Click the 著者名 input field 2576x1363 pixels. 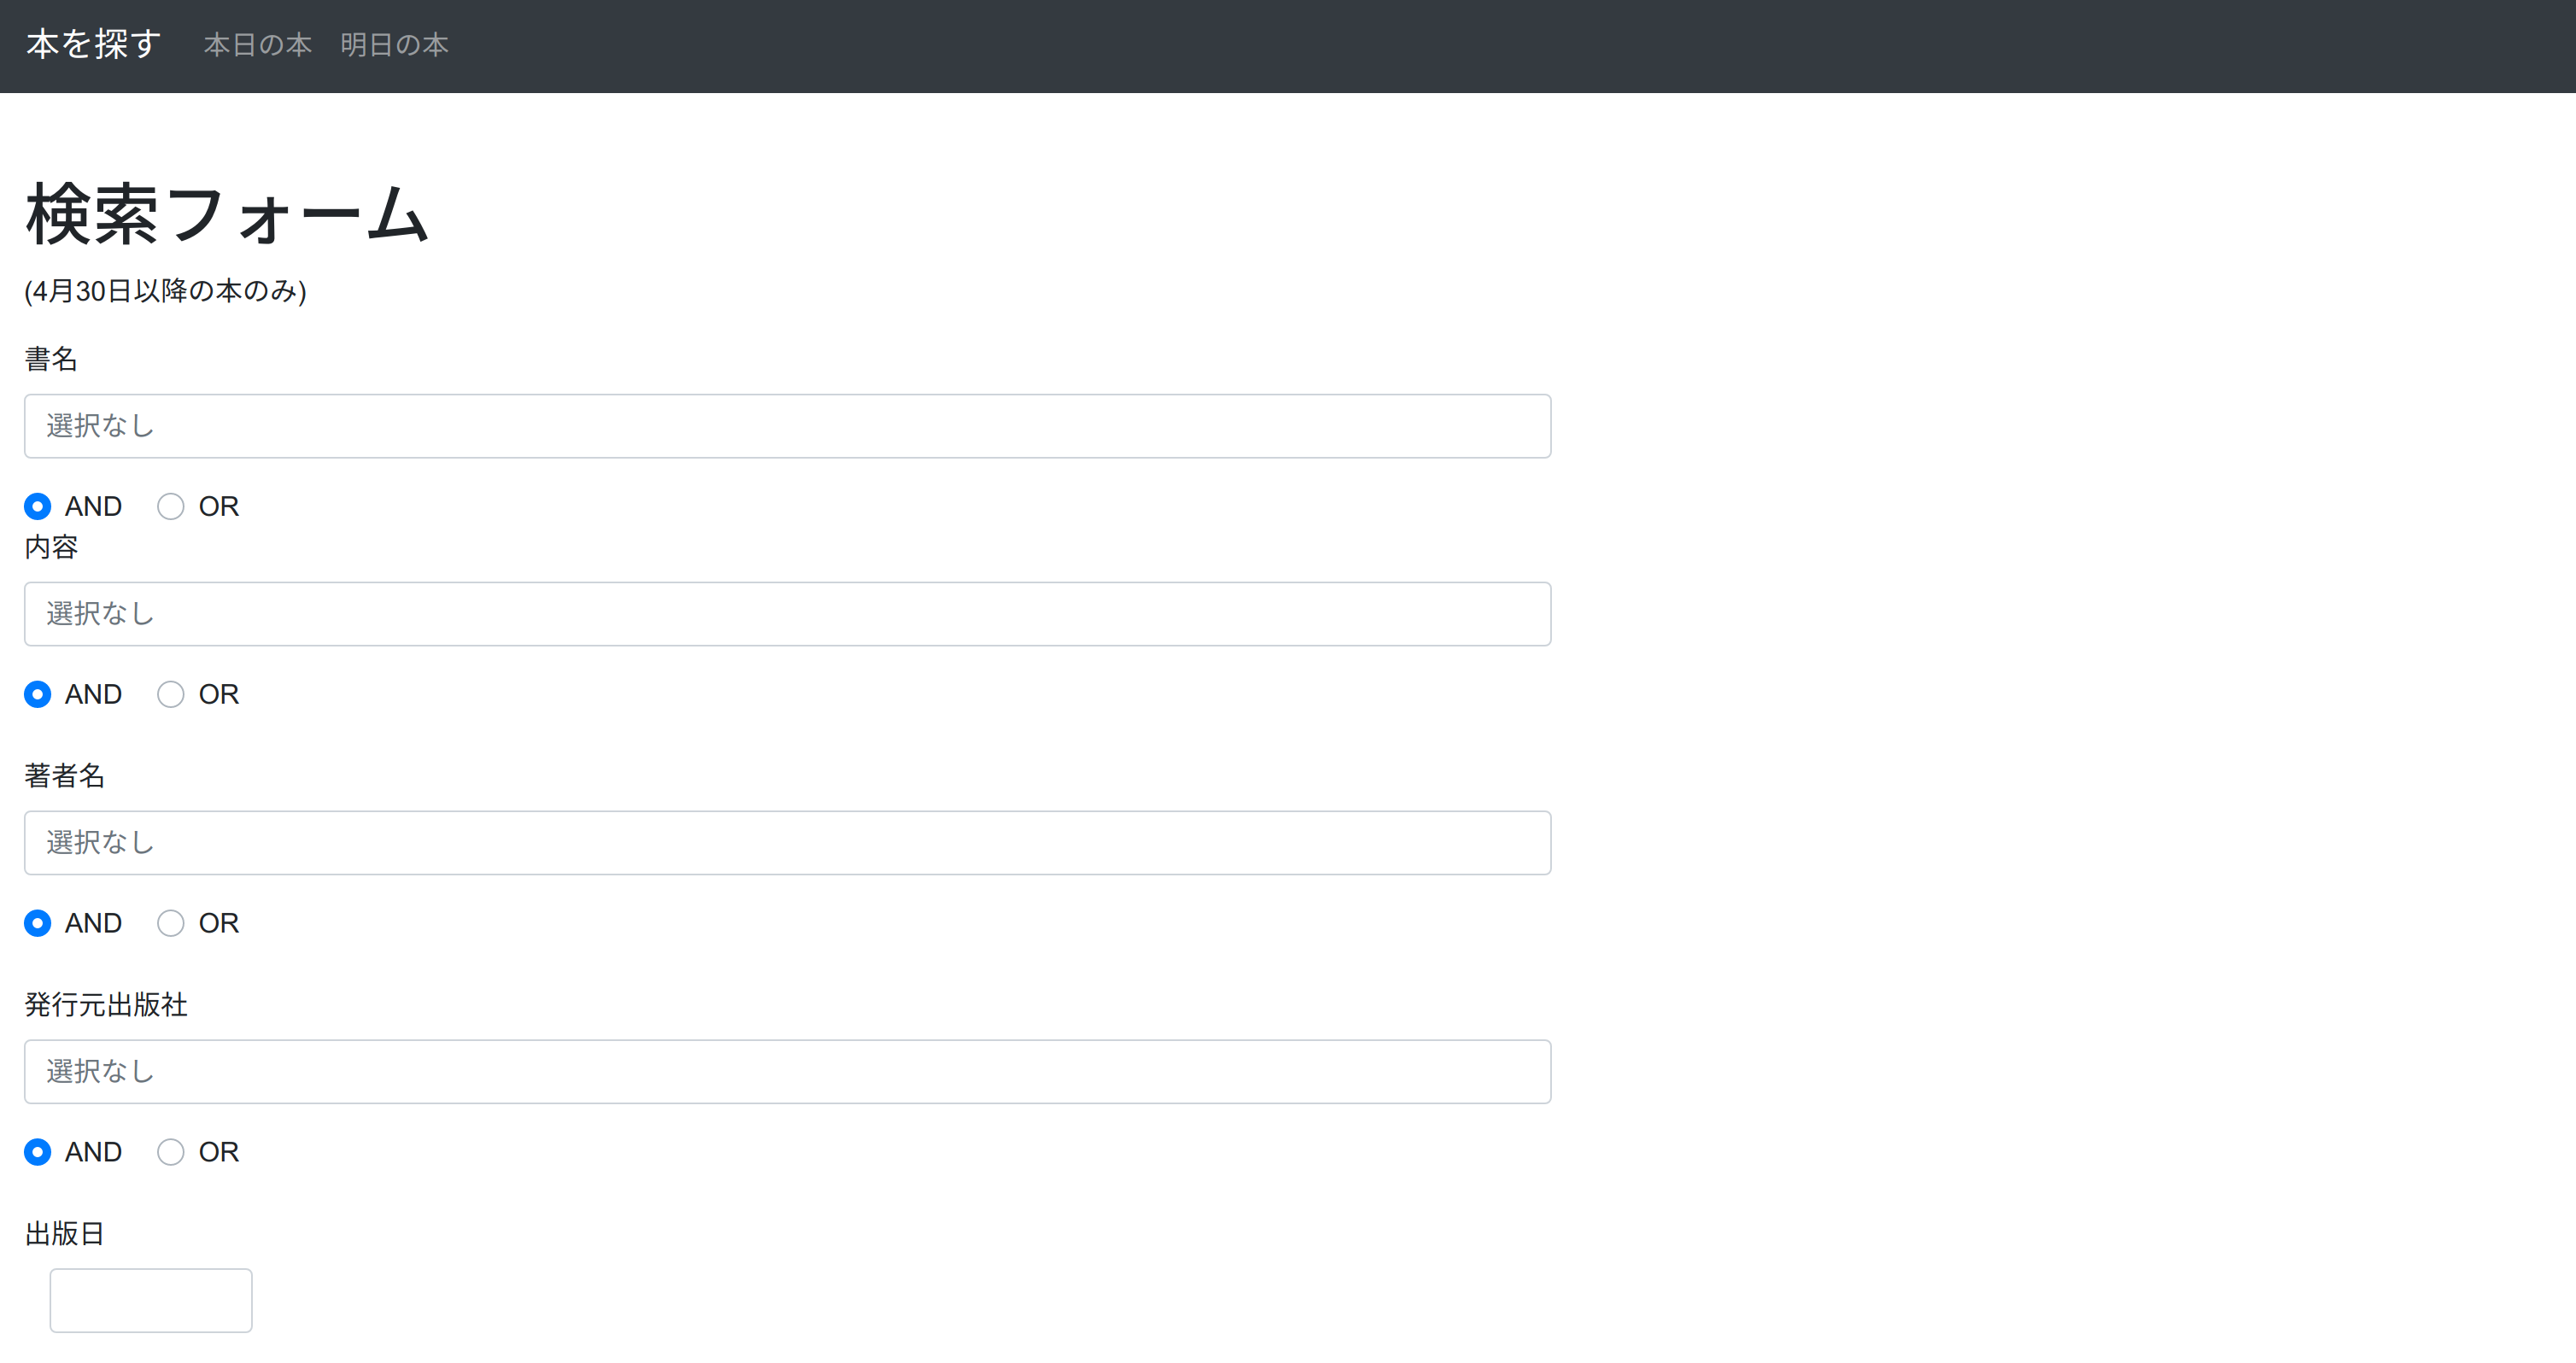tap(787, 842)
